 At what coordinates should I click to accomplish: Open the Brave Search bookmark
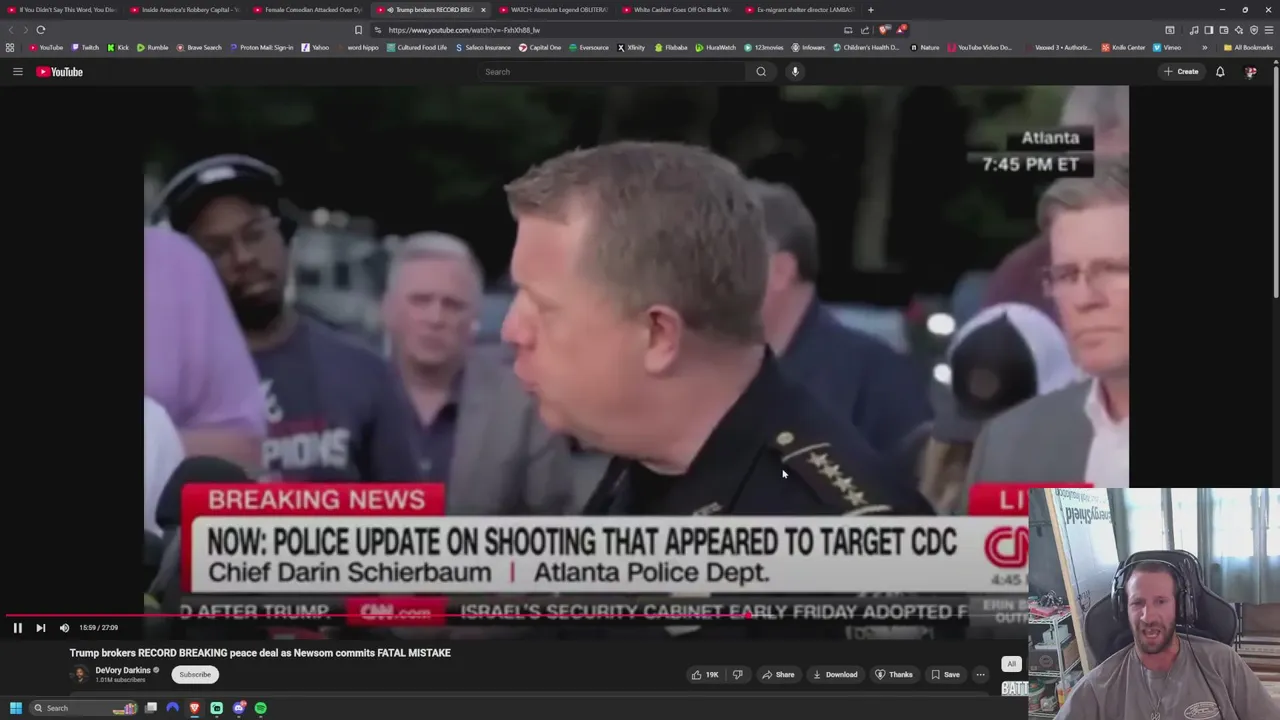click(x=199, y=47)
